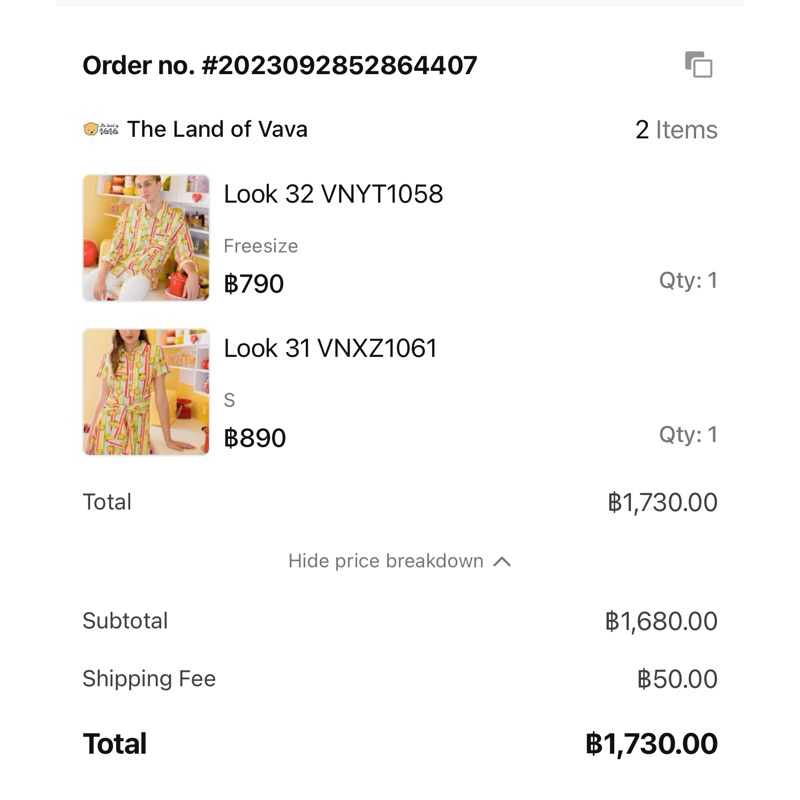
Task: Click the Hide price breakdown link
Action: tap(386, 561)
